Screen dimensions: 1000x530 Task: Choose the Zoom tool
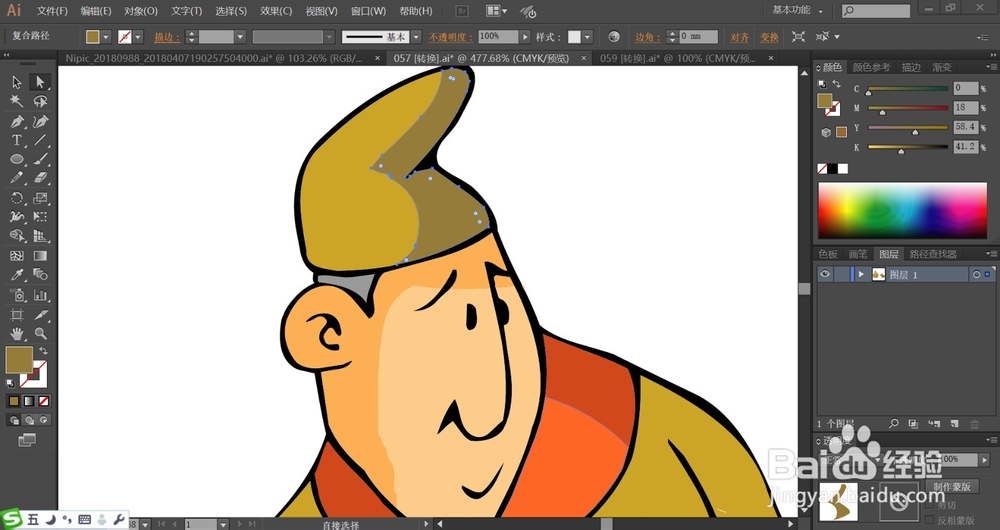coord(40,333)
